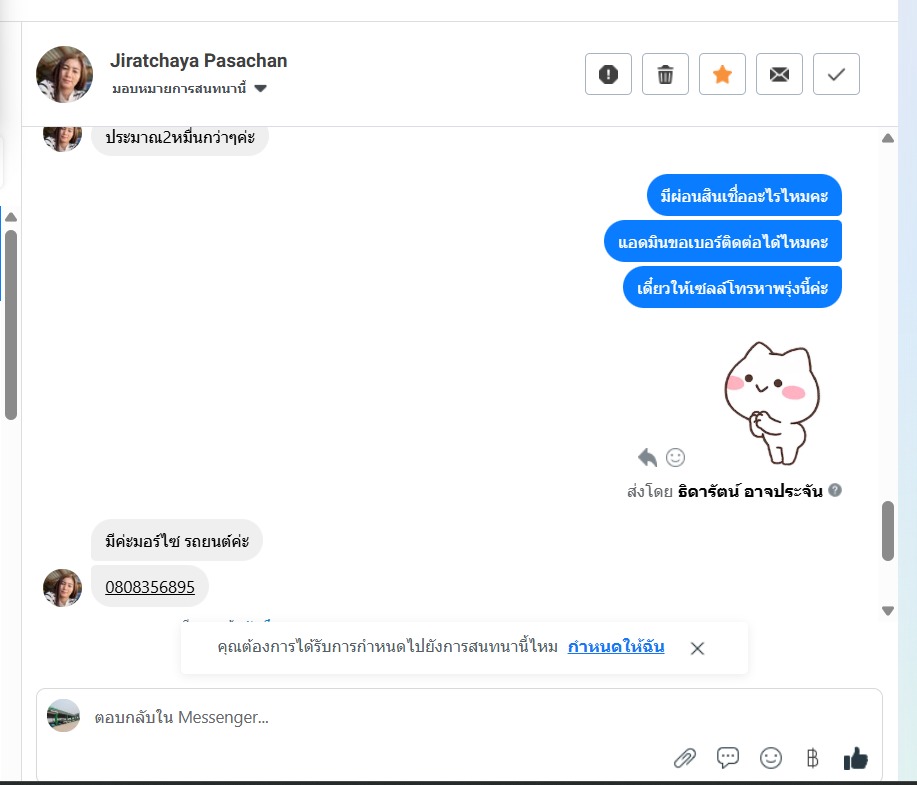Image resolution: width=917 pixels, height=785 pixels.
Task: Click the left panel scrollbar thumb
Action: click(x=11, y=325)
